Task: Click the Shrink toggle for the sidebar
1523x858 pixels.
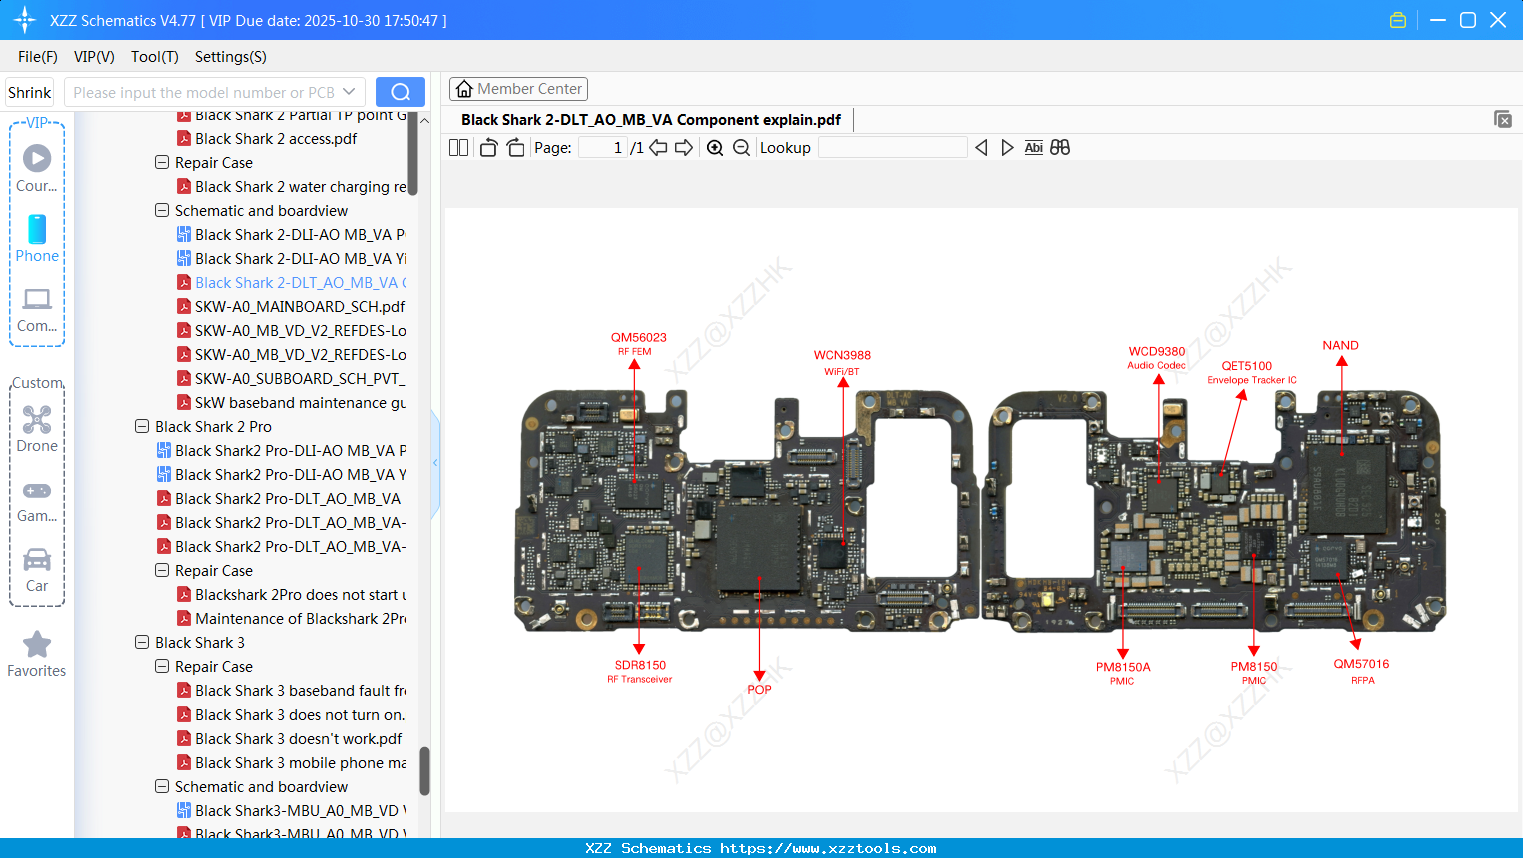Action: pos(29,91)
